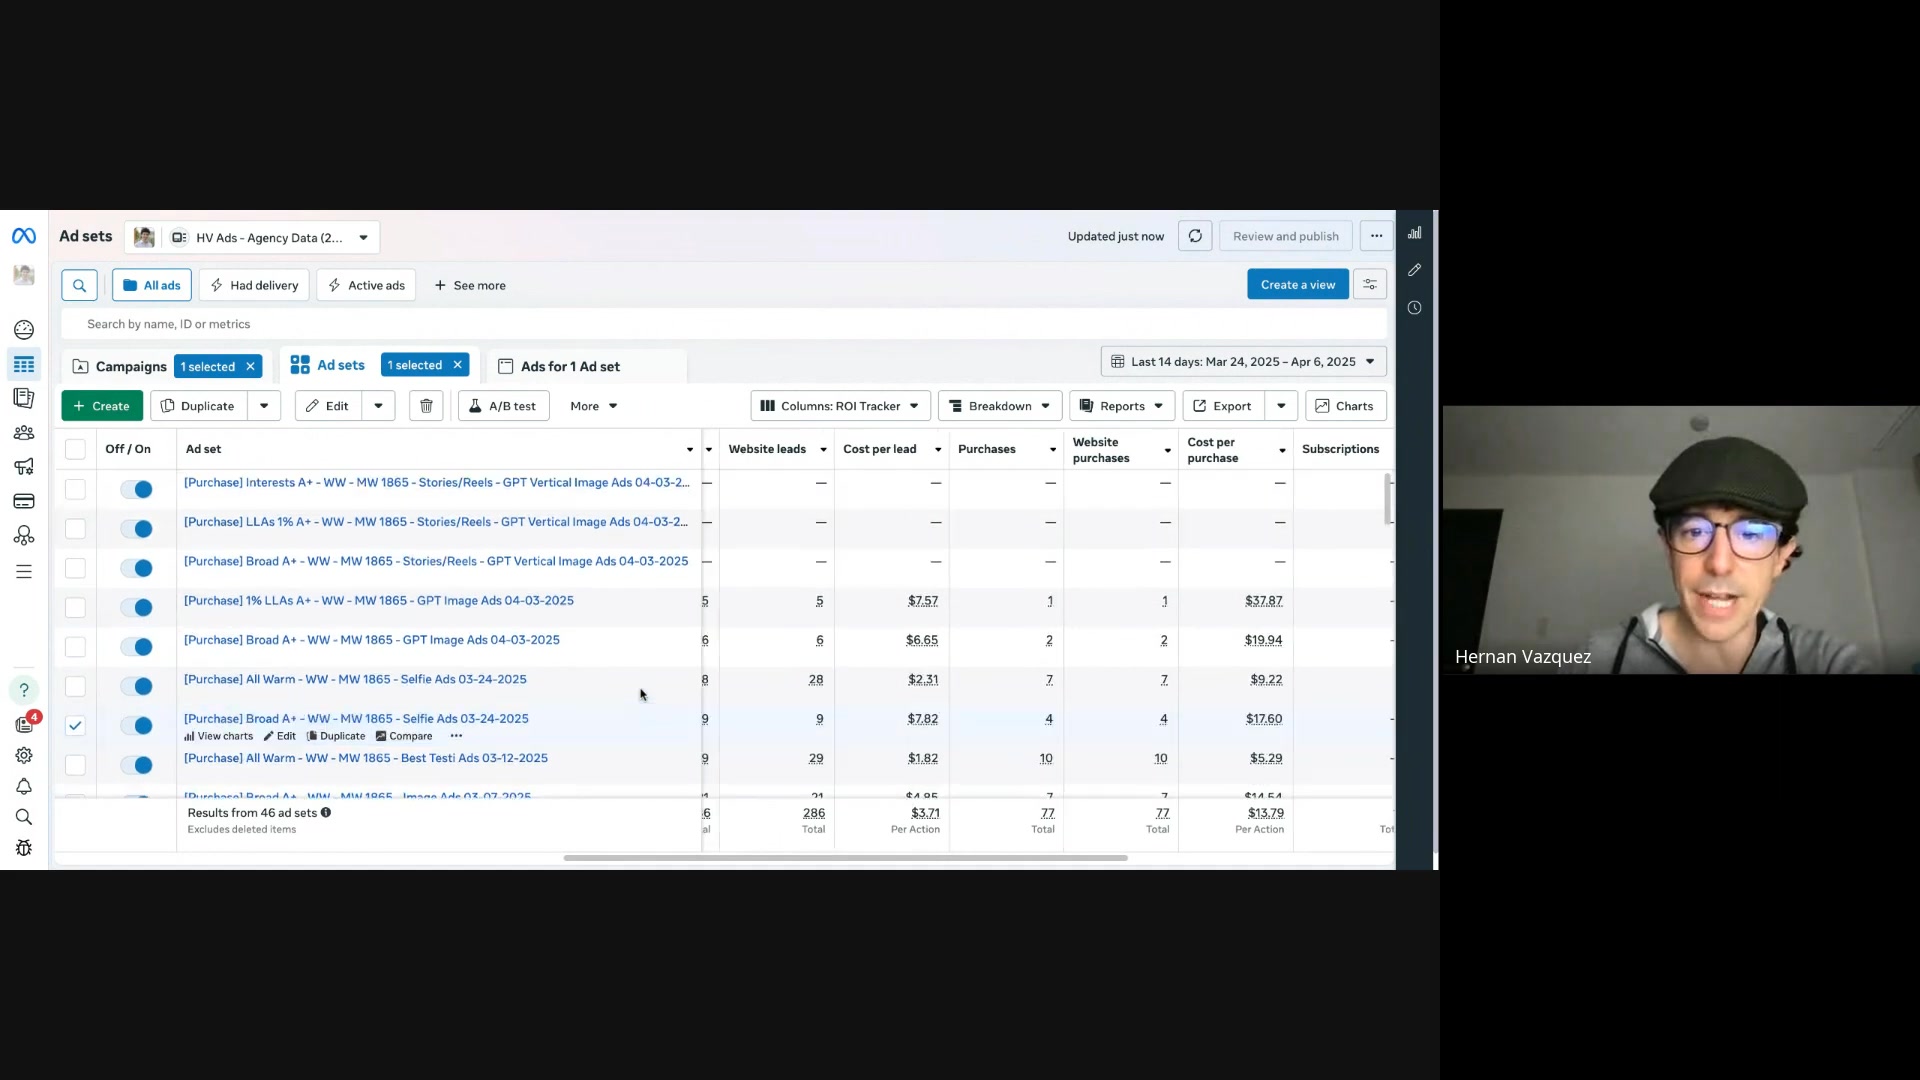Open Charts from the toolbar
Viewport: 1920px width, 1080px height.
(1346, 406)
